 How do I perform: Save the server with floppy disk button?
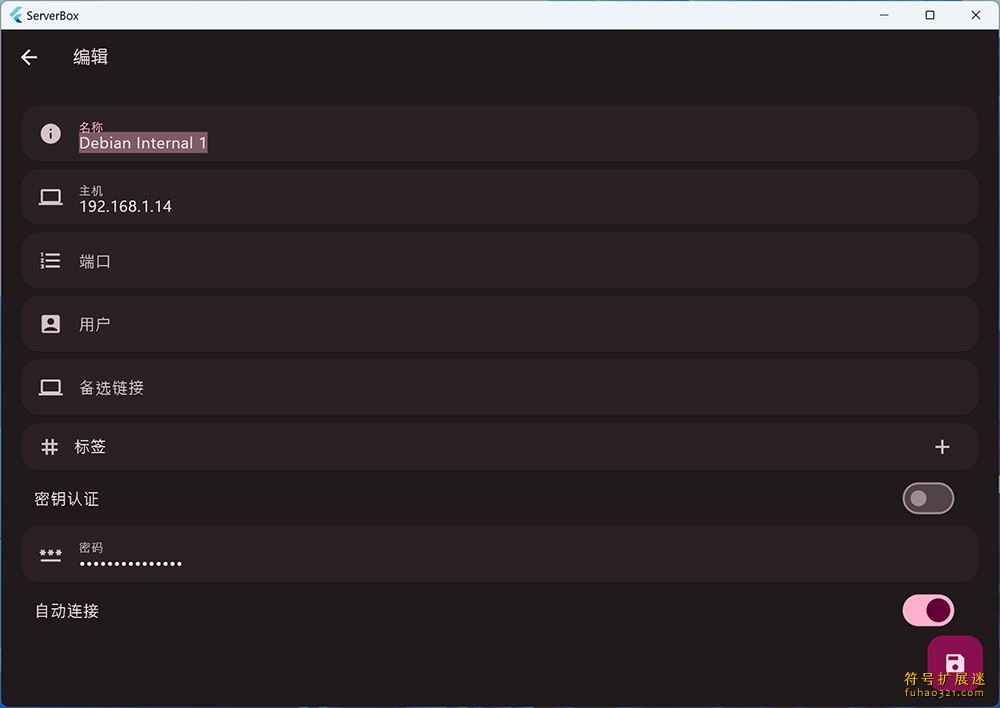click(x=955, y=663)
